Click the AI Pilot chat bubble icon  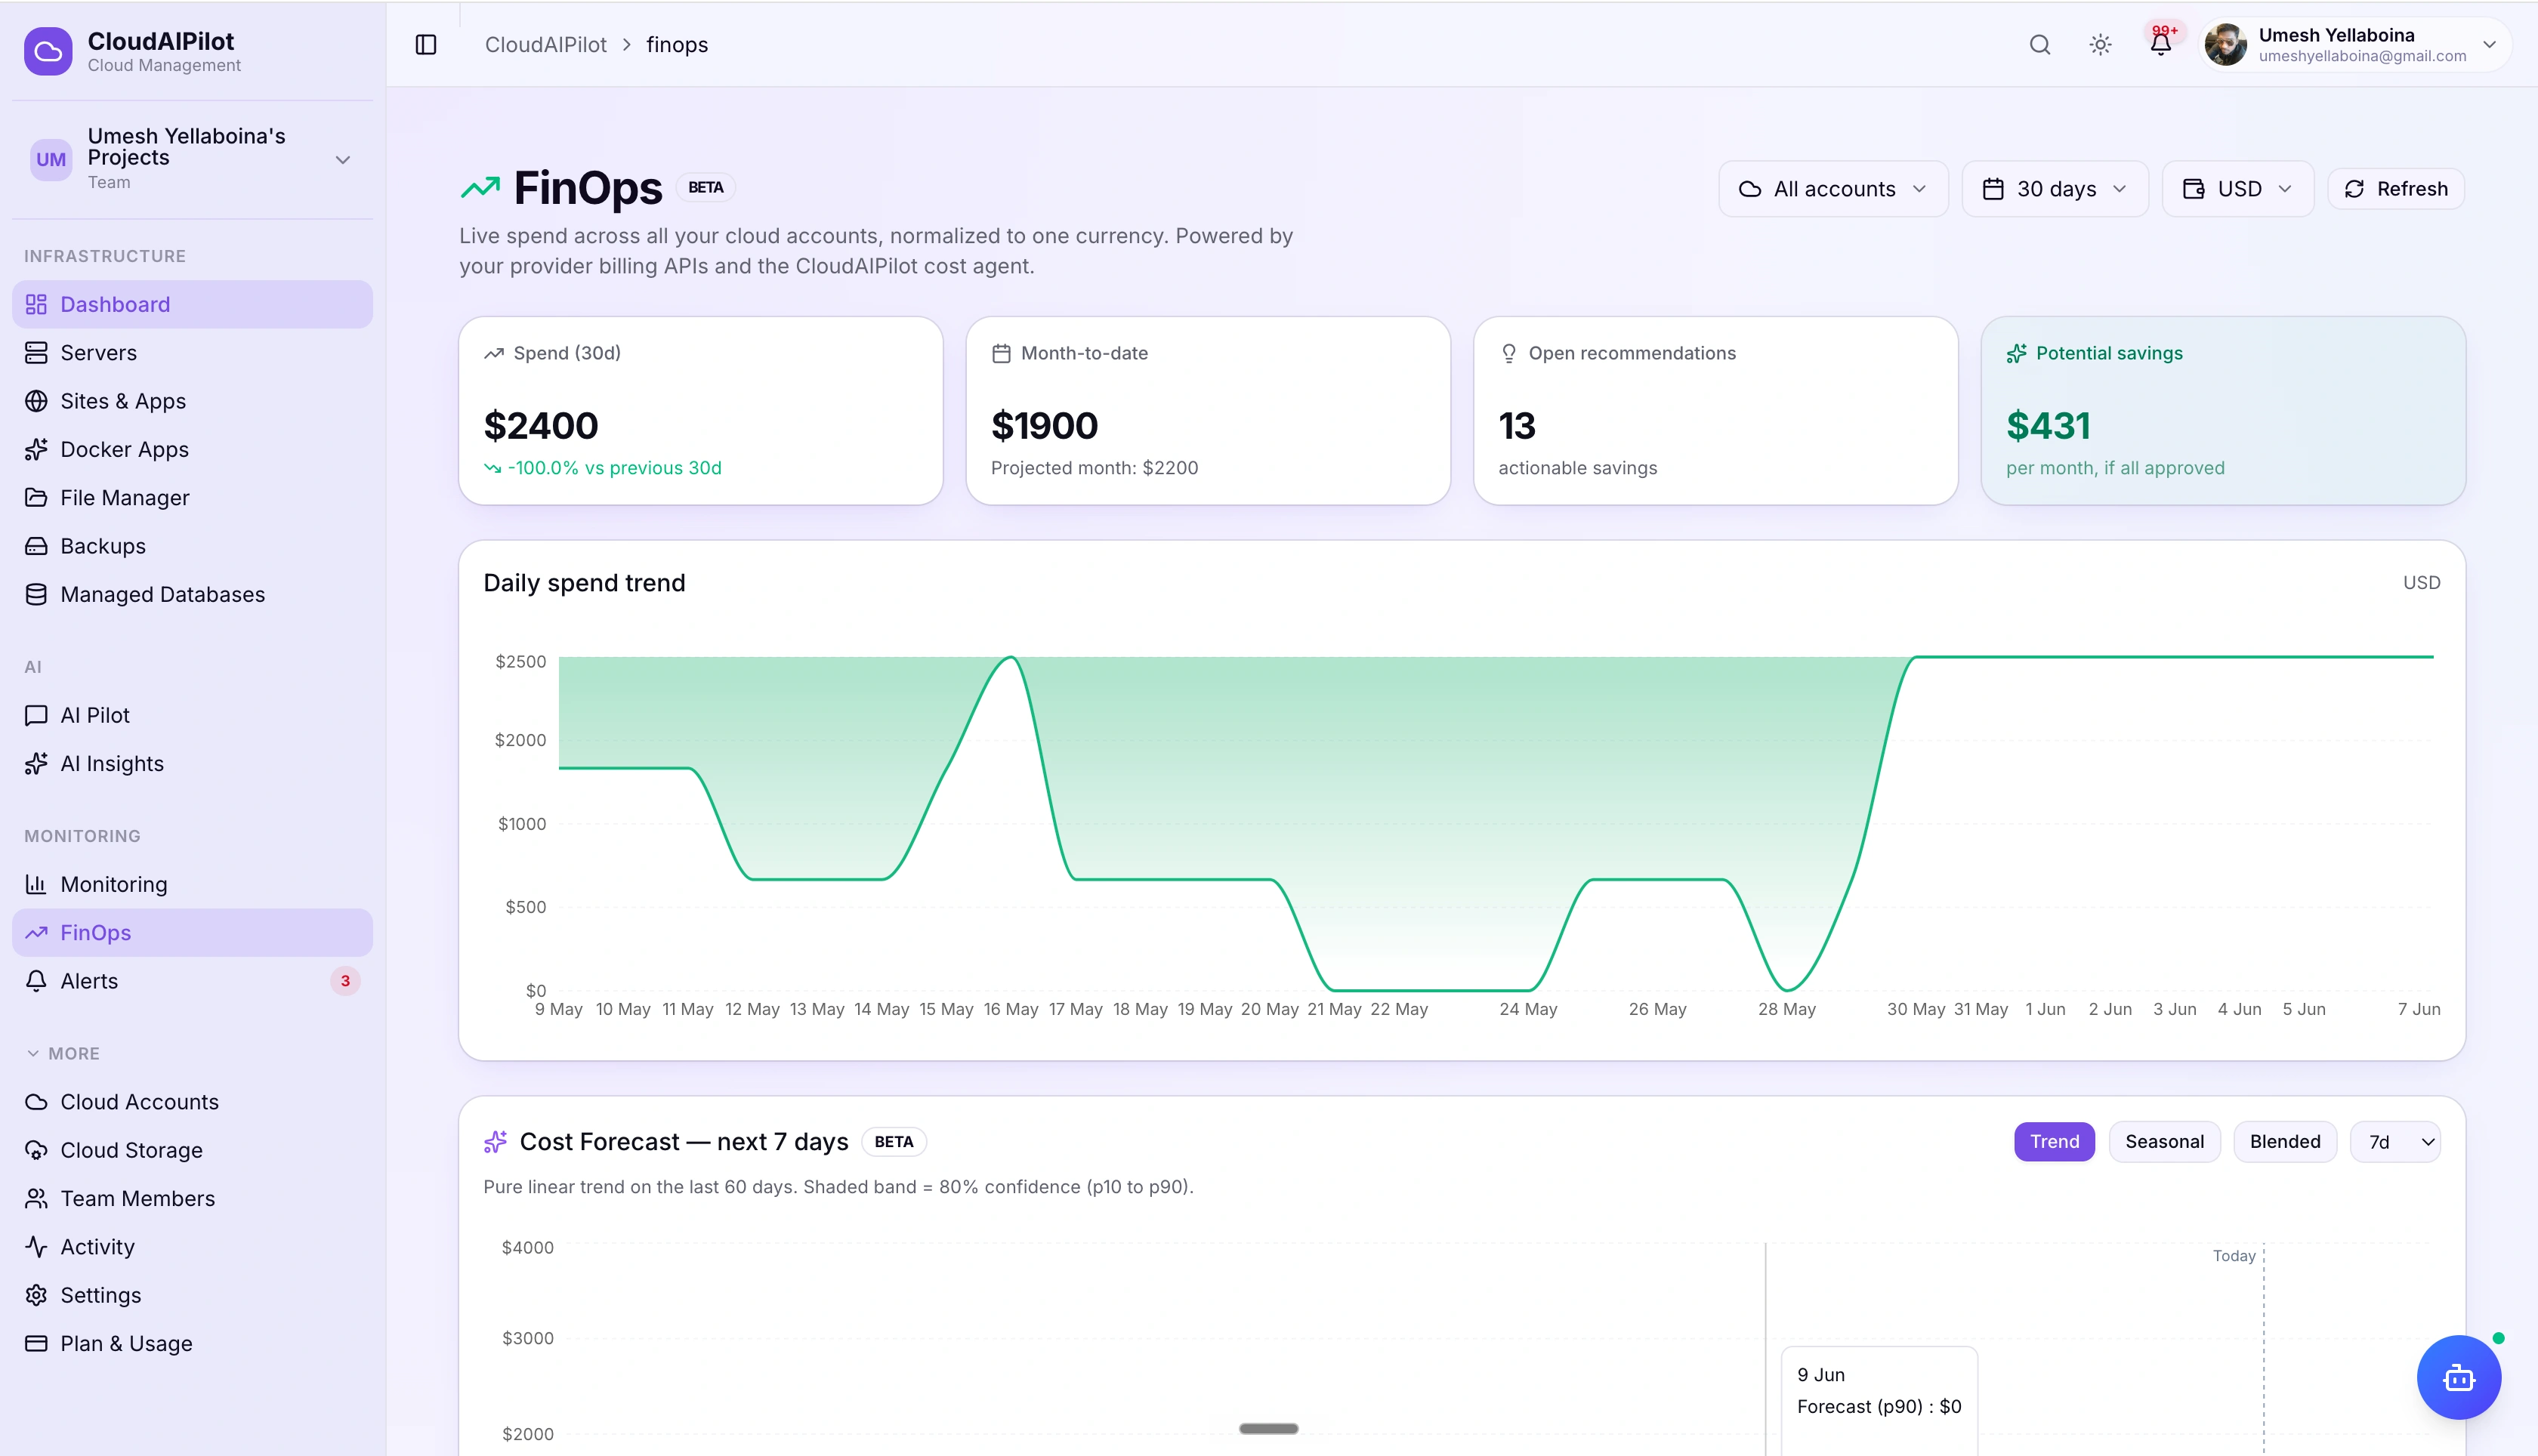coord(36,715)
